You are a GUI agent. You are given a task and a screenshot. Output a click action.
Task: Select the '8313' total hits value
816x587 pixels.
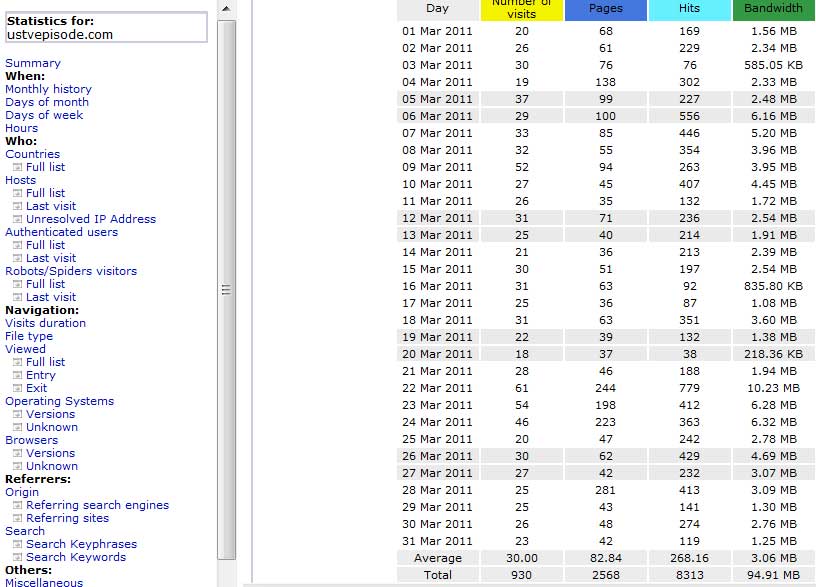click(x=690, y=575)
